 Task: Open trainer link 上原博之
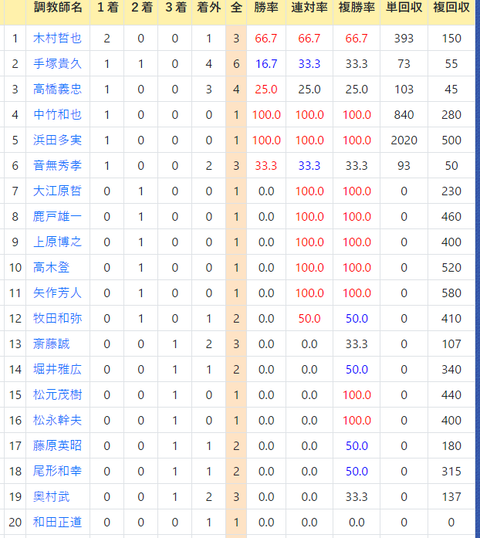(x=57, y=242)
